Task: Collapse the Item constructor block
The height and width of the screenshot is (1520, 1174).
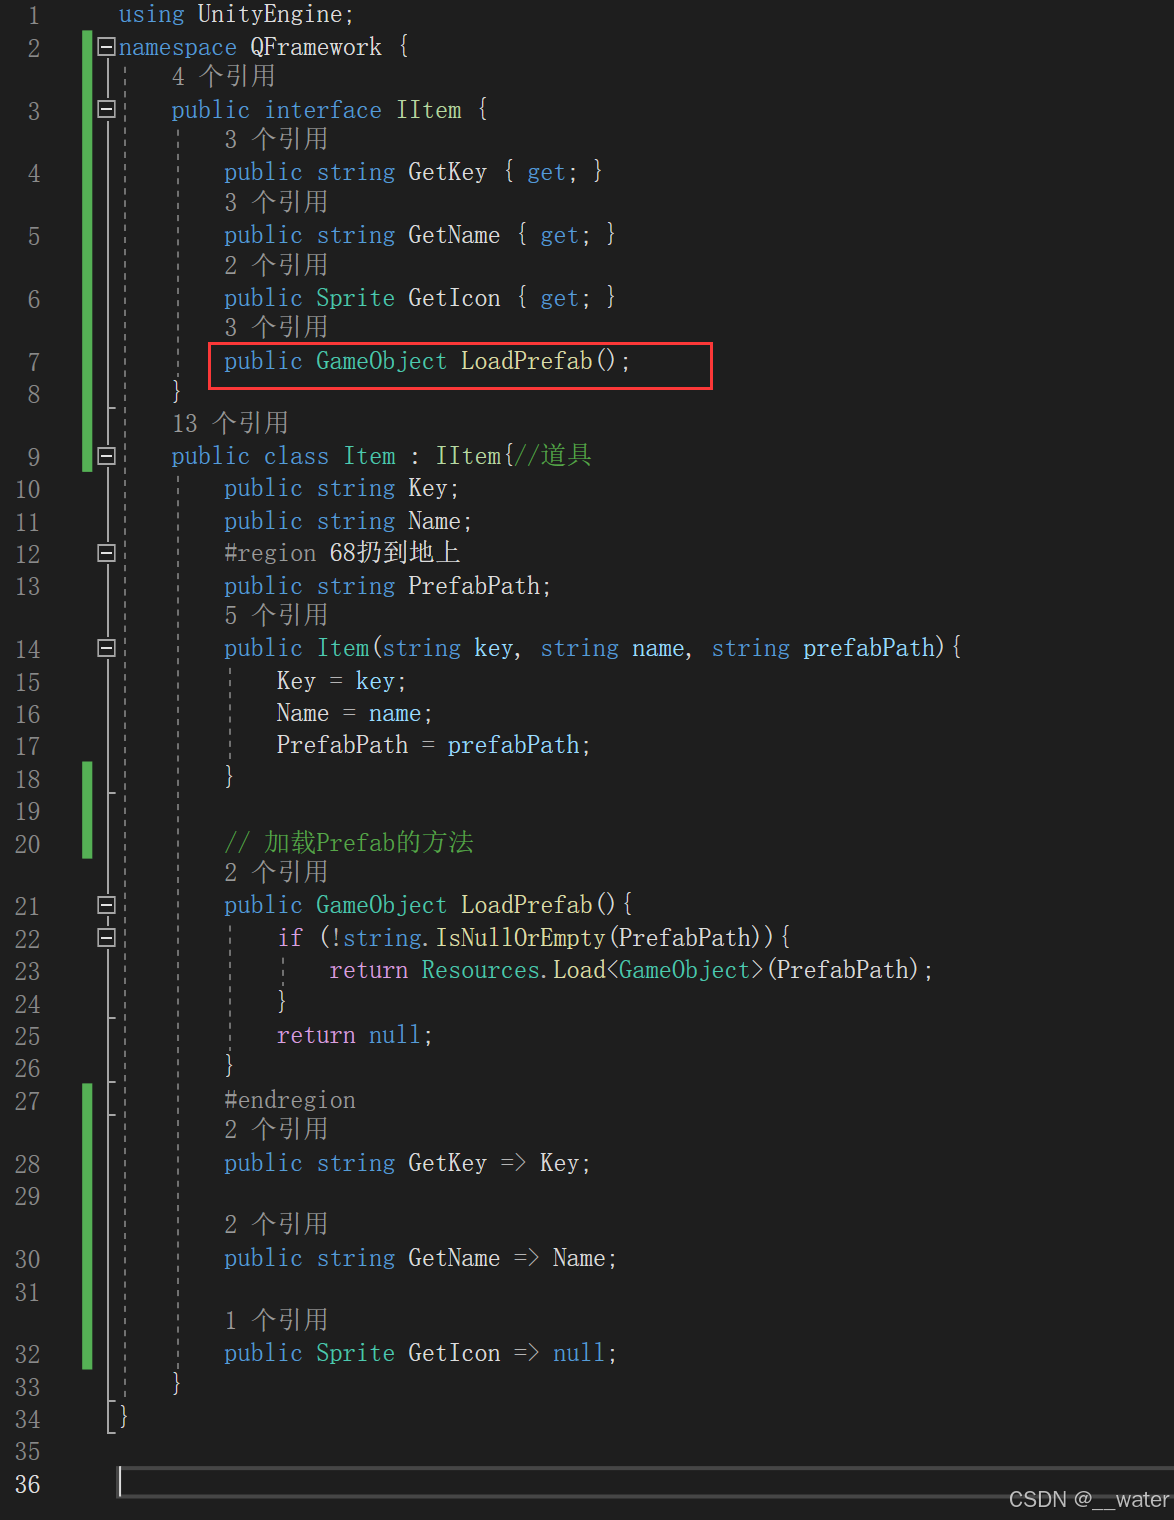Action: point(107,648)
